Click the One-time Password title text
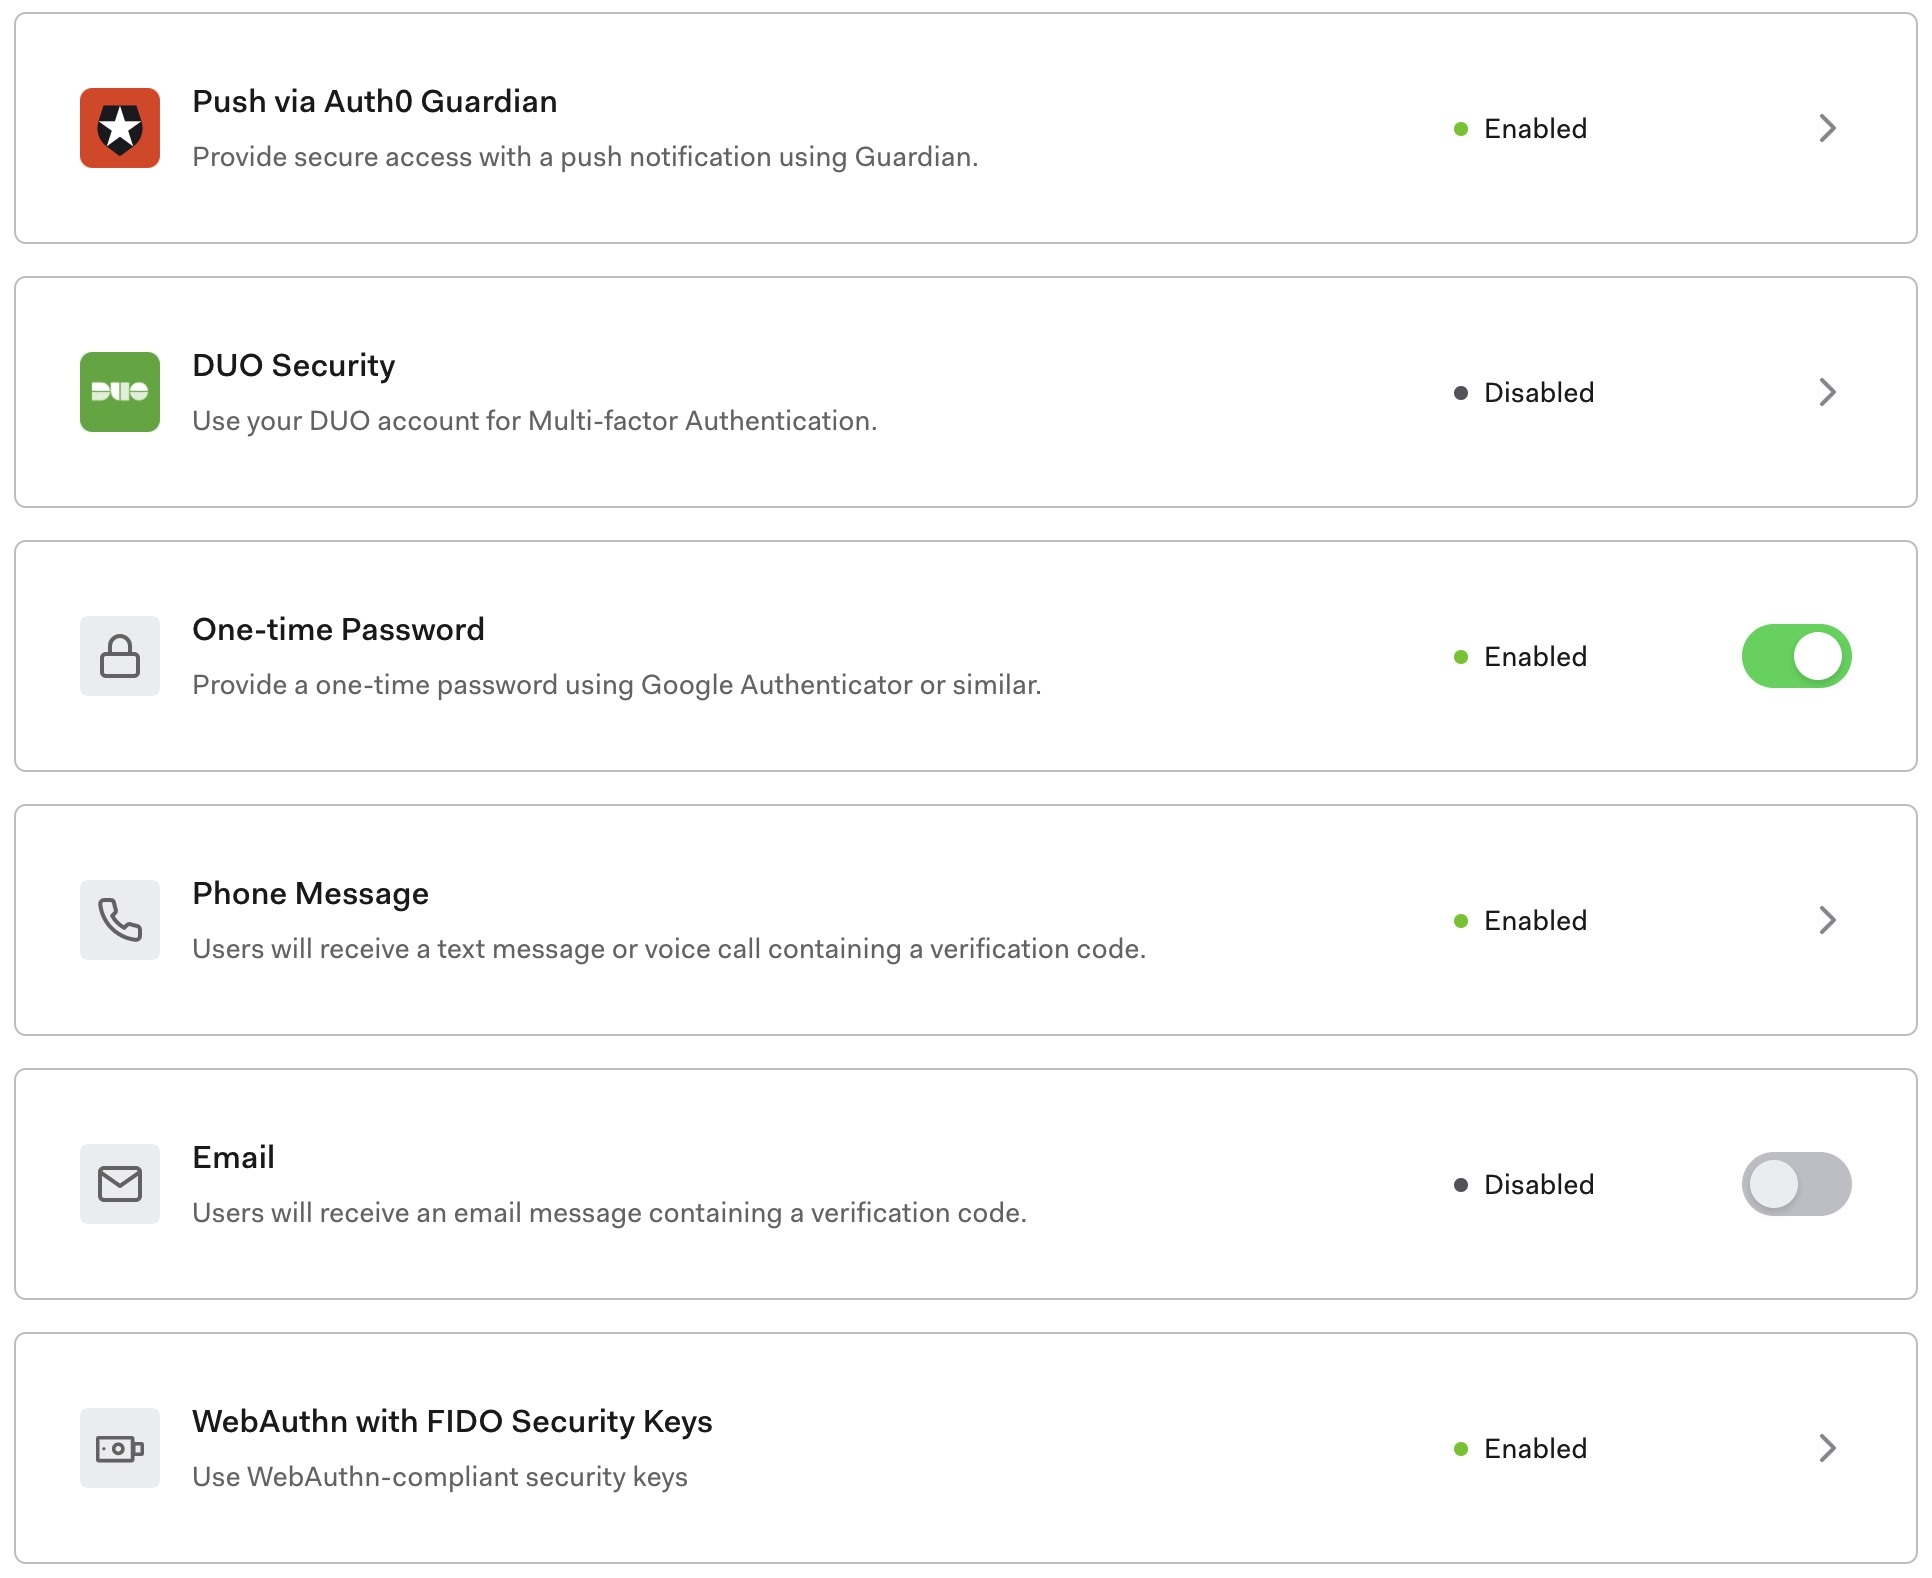 [338, 629]
